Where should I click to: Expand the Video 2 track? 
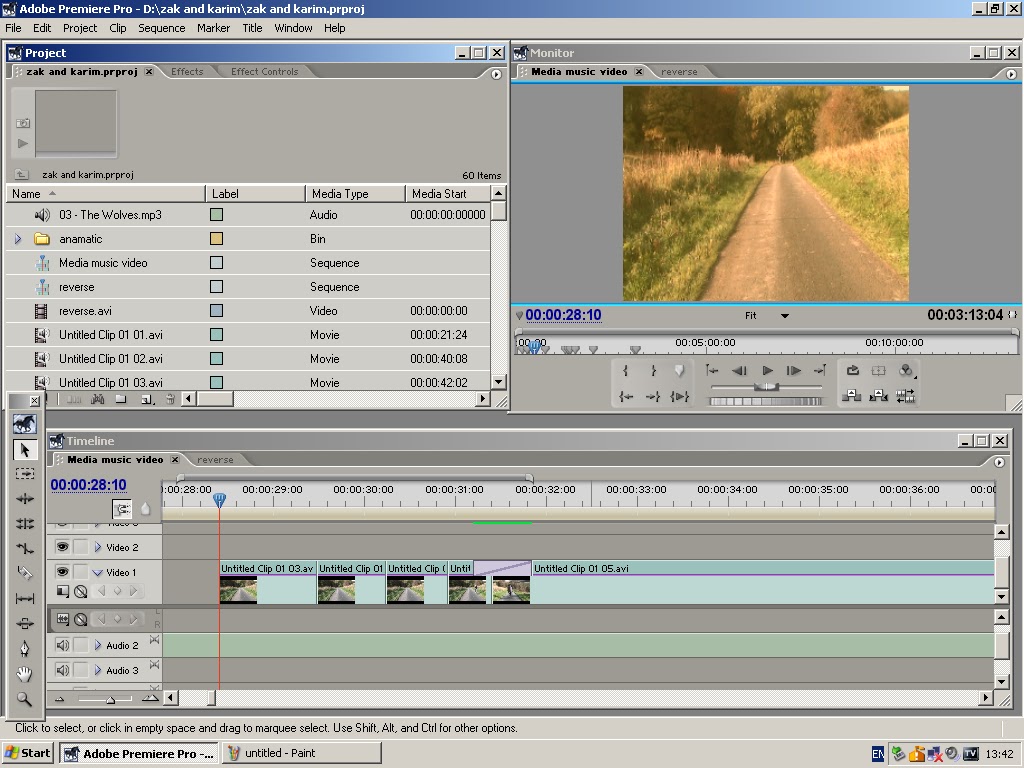98,547
